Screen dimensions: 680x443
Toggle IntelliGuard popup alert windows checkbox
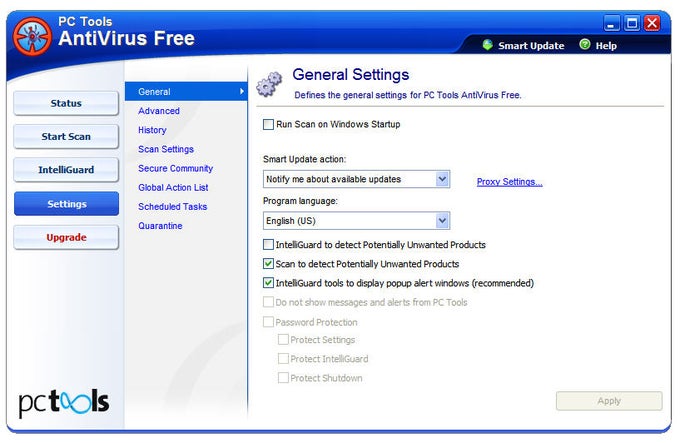(x=268, y=283)
